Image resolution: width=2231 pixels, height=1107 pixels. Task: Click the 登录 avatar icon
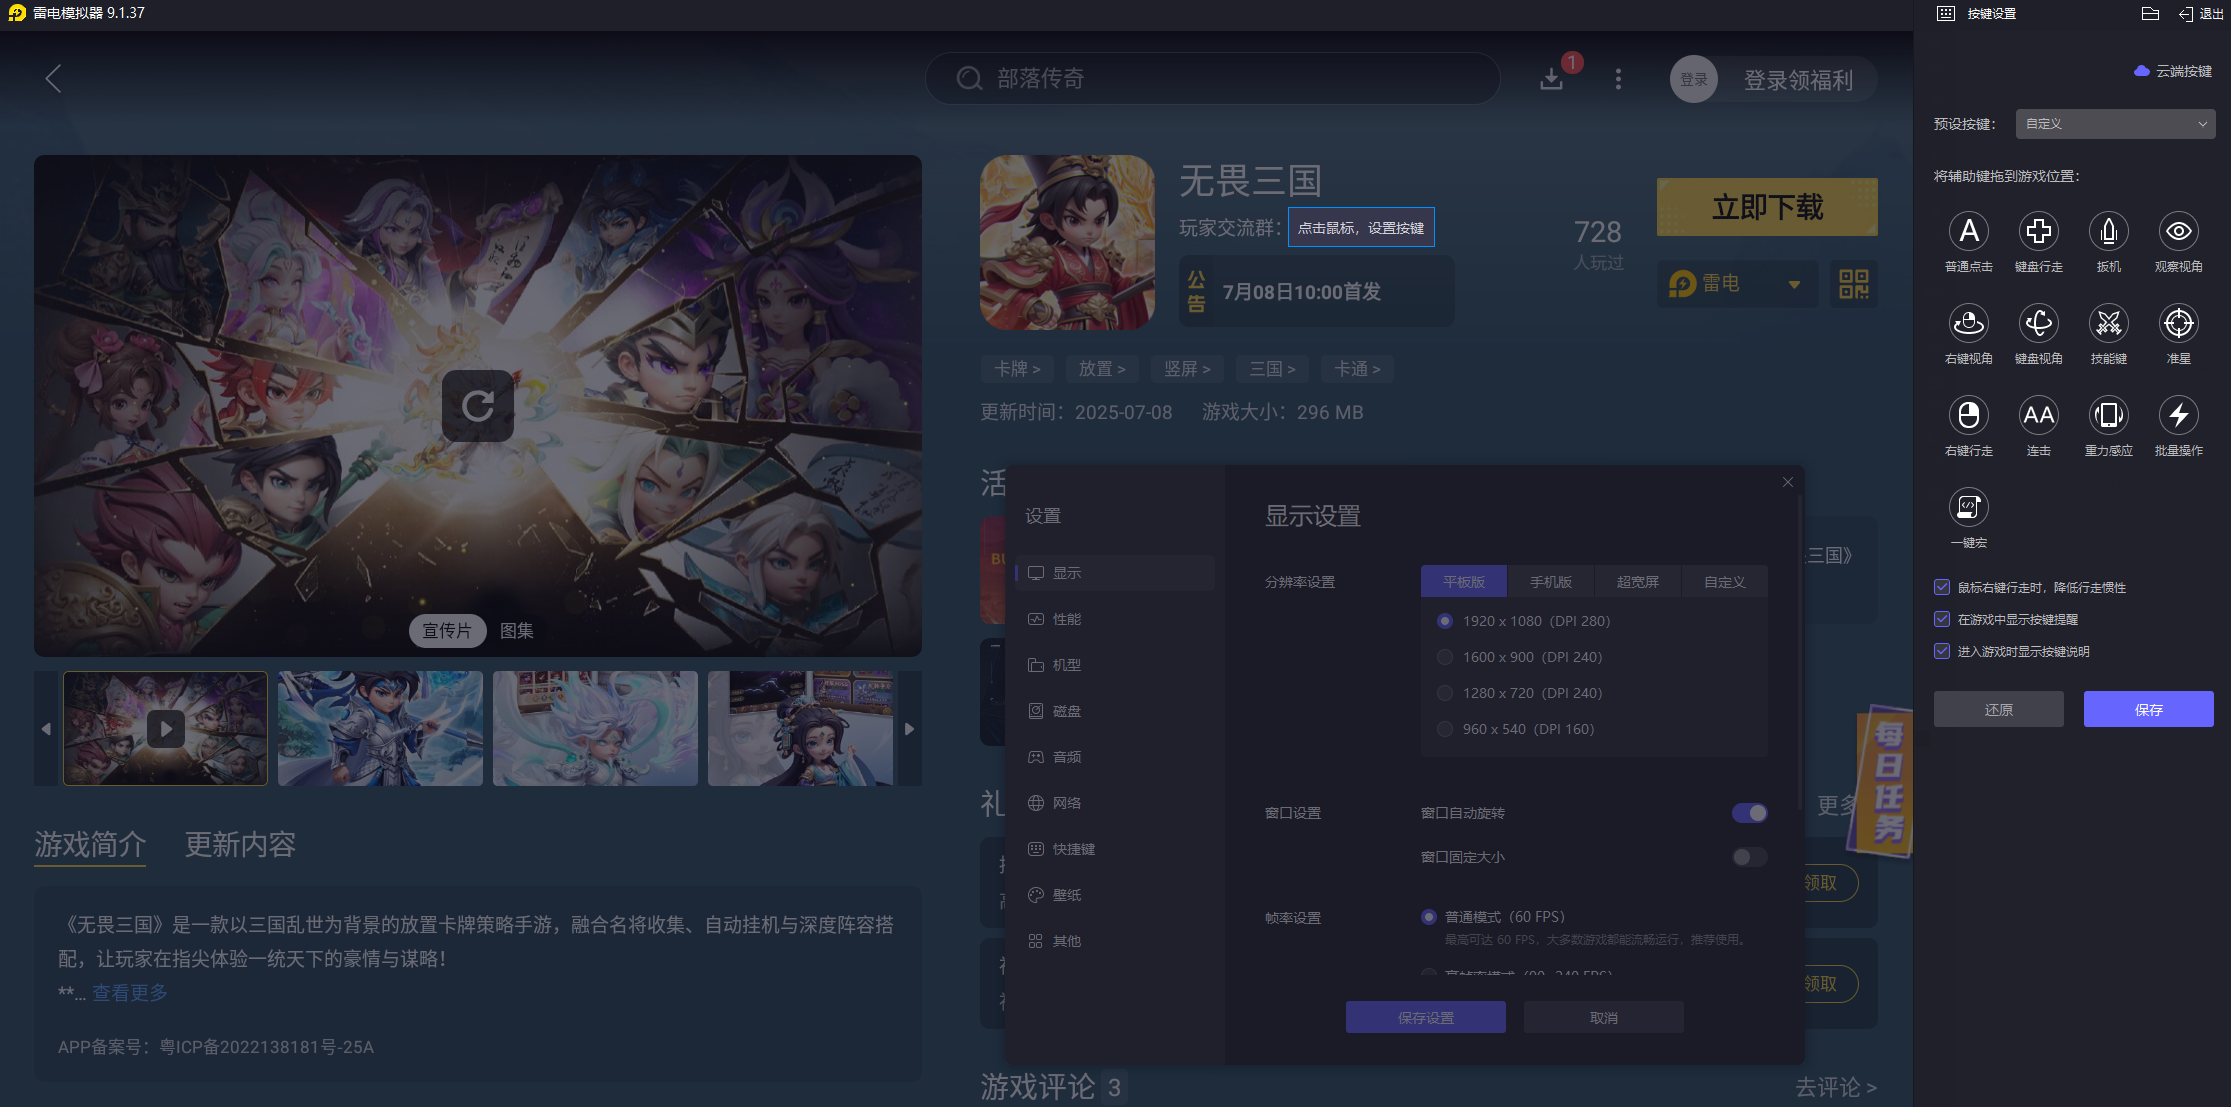click(x=1693, y=80)
